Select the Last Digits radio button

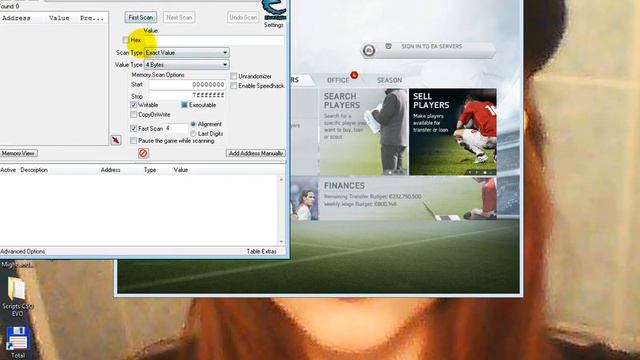[193, 133]
